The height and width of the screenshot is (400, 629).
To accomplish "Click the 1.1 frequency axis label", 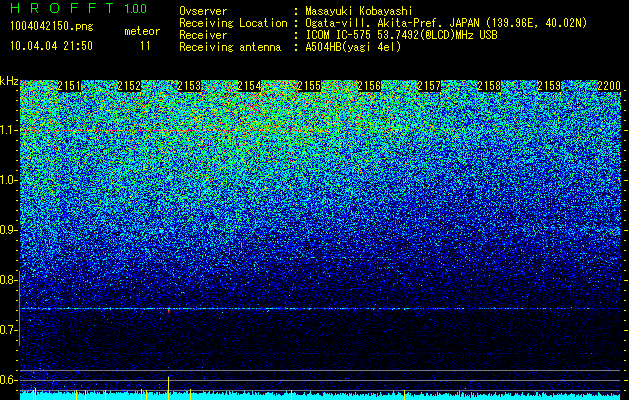I will click(8, 130).
